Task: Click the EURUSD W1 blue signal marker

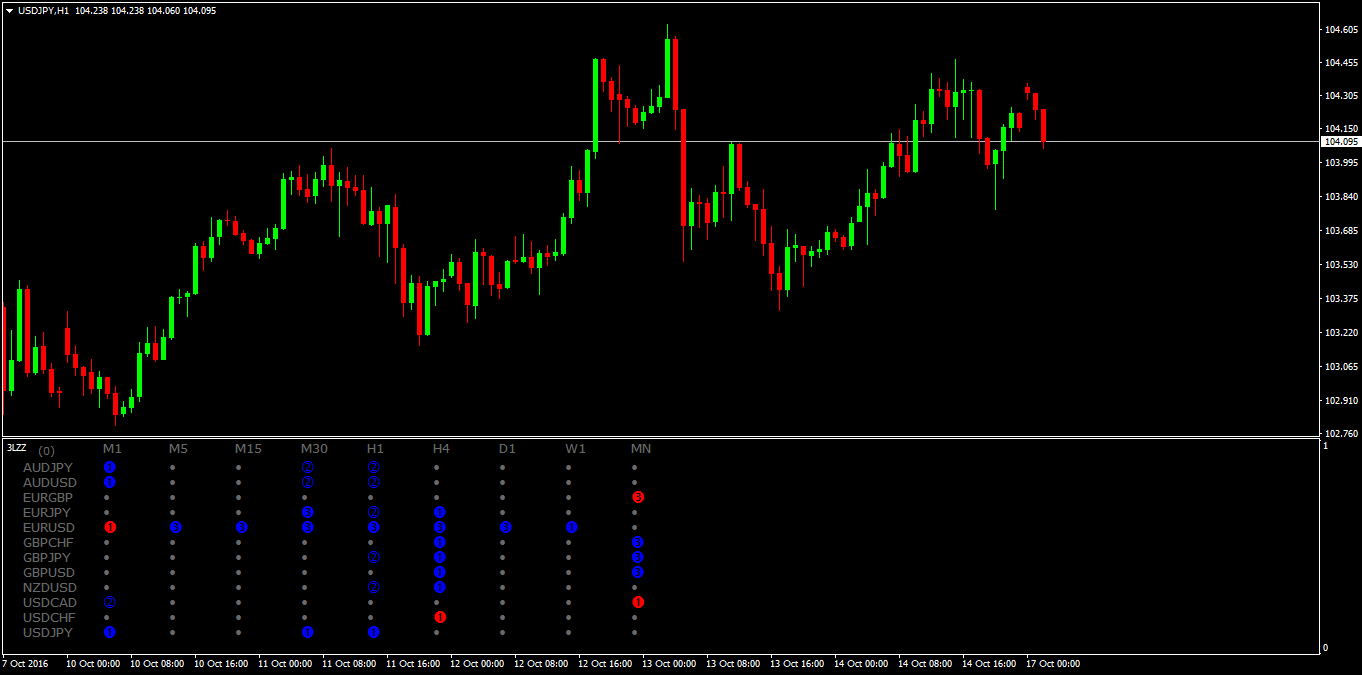Action: tap(572, 527)
